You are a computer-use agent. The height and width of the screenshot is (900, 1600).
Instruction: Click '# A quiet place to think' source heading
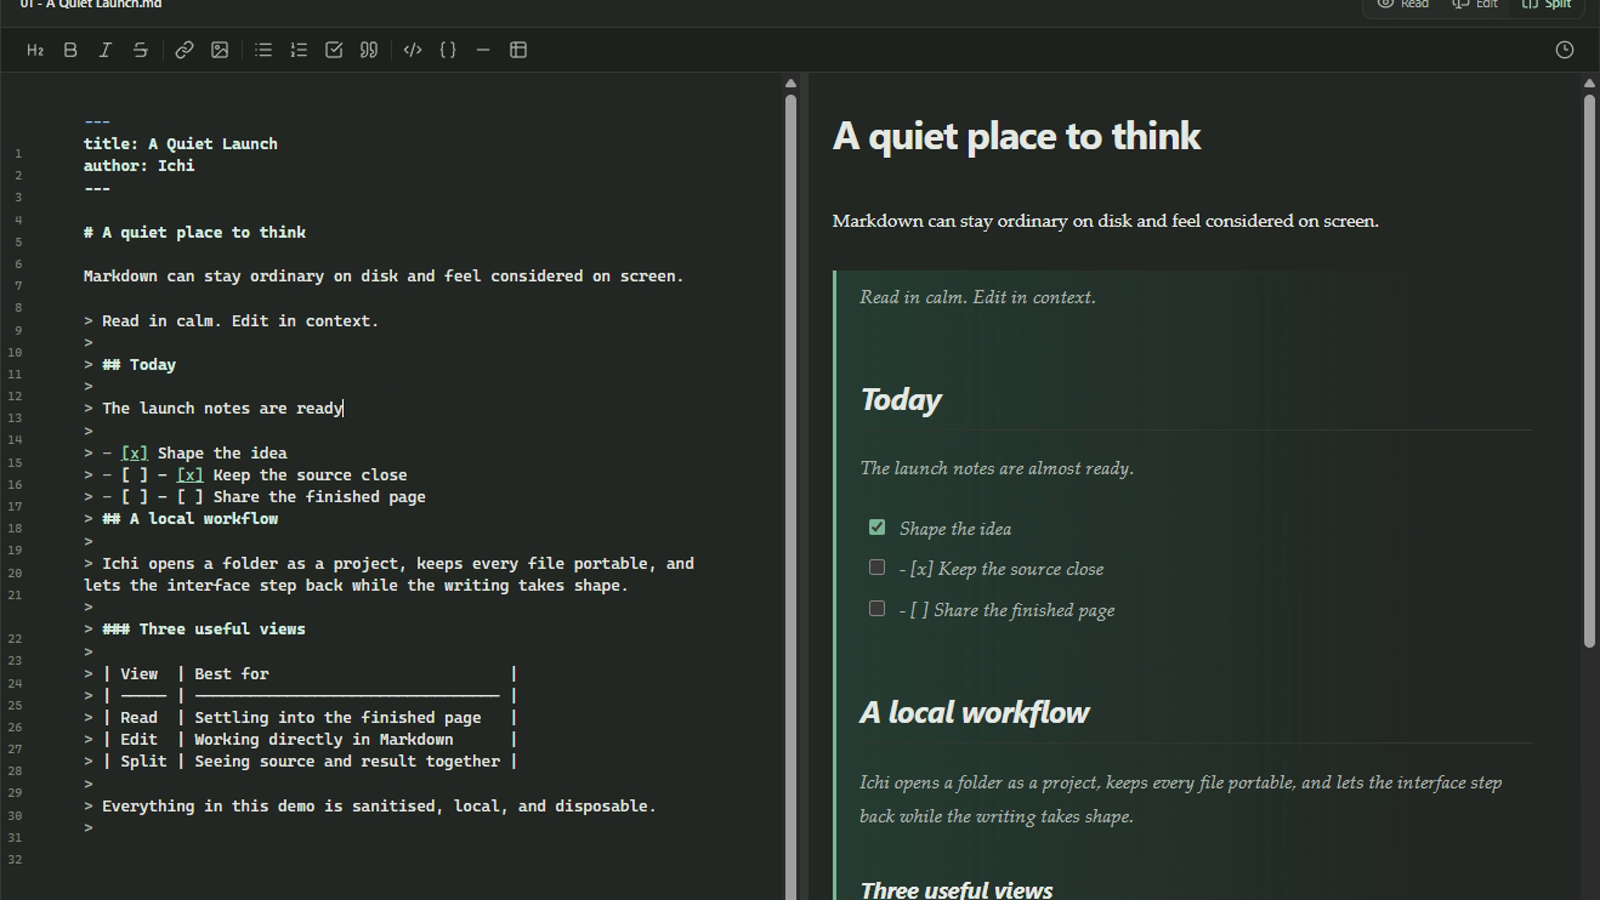pos(195,232)
